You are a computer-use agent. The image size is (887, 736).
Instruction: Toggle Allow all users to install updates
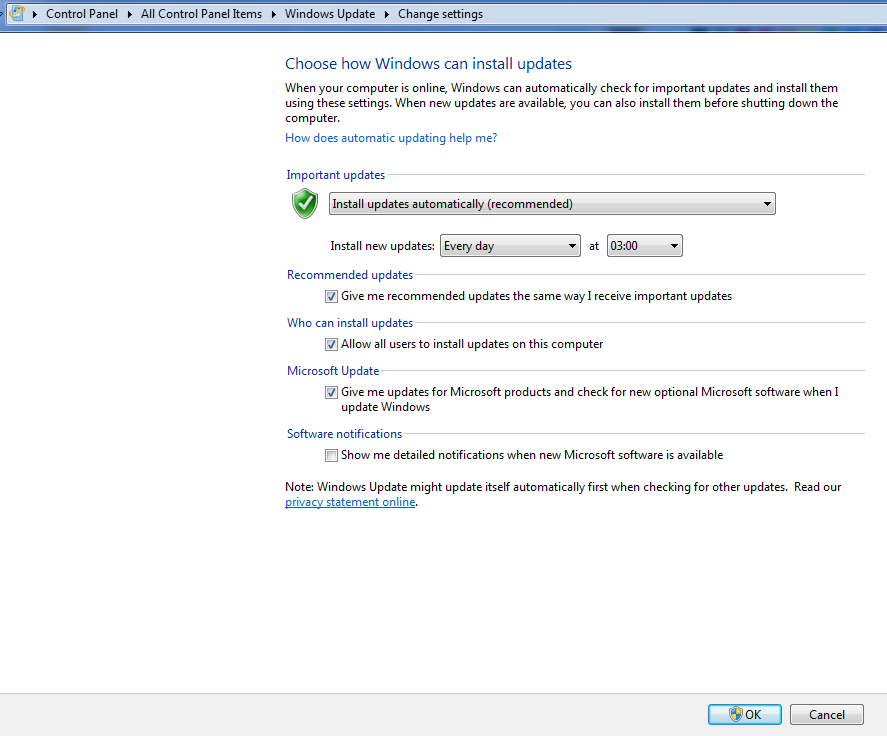point(331,345)
